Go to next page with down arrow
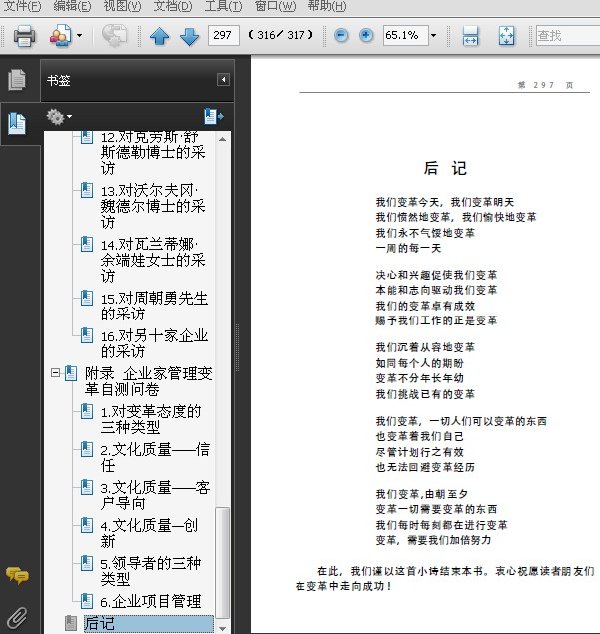 tap(189, 36)
